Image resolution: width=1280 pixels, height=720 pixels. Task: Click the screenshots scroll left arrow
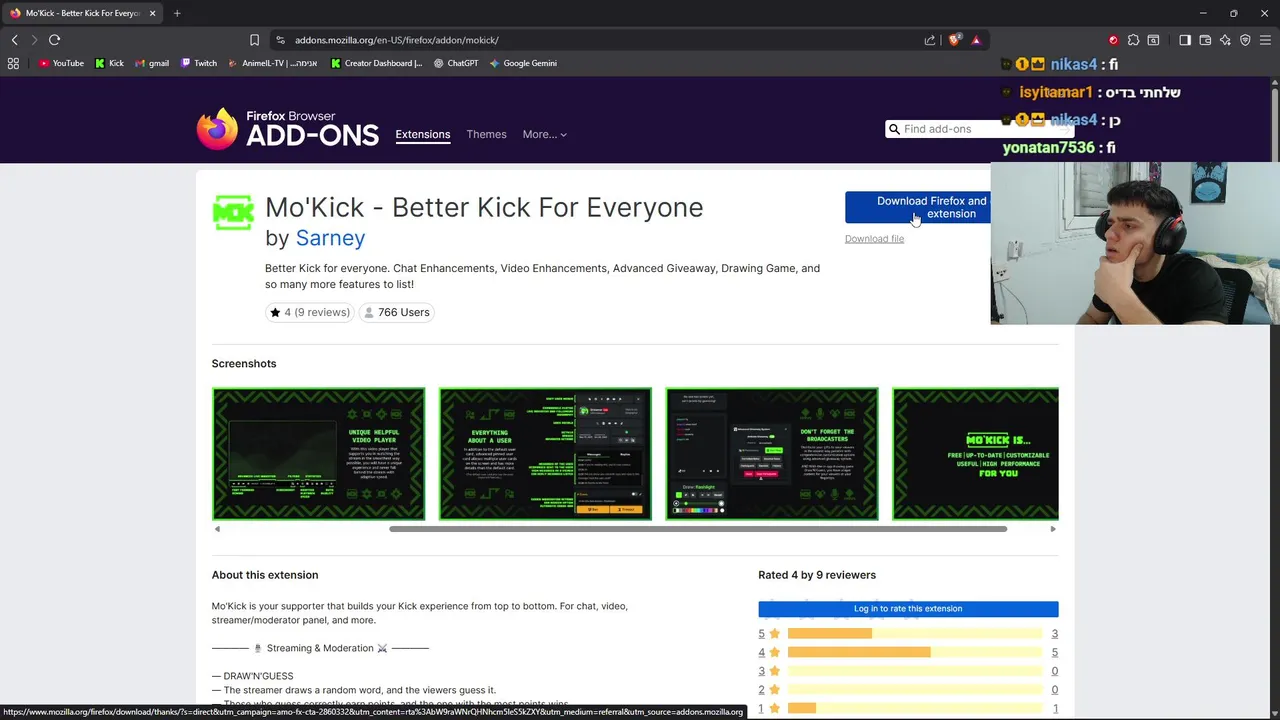217,529
